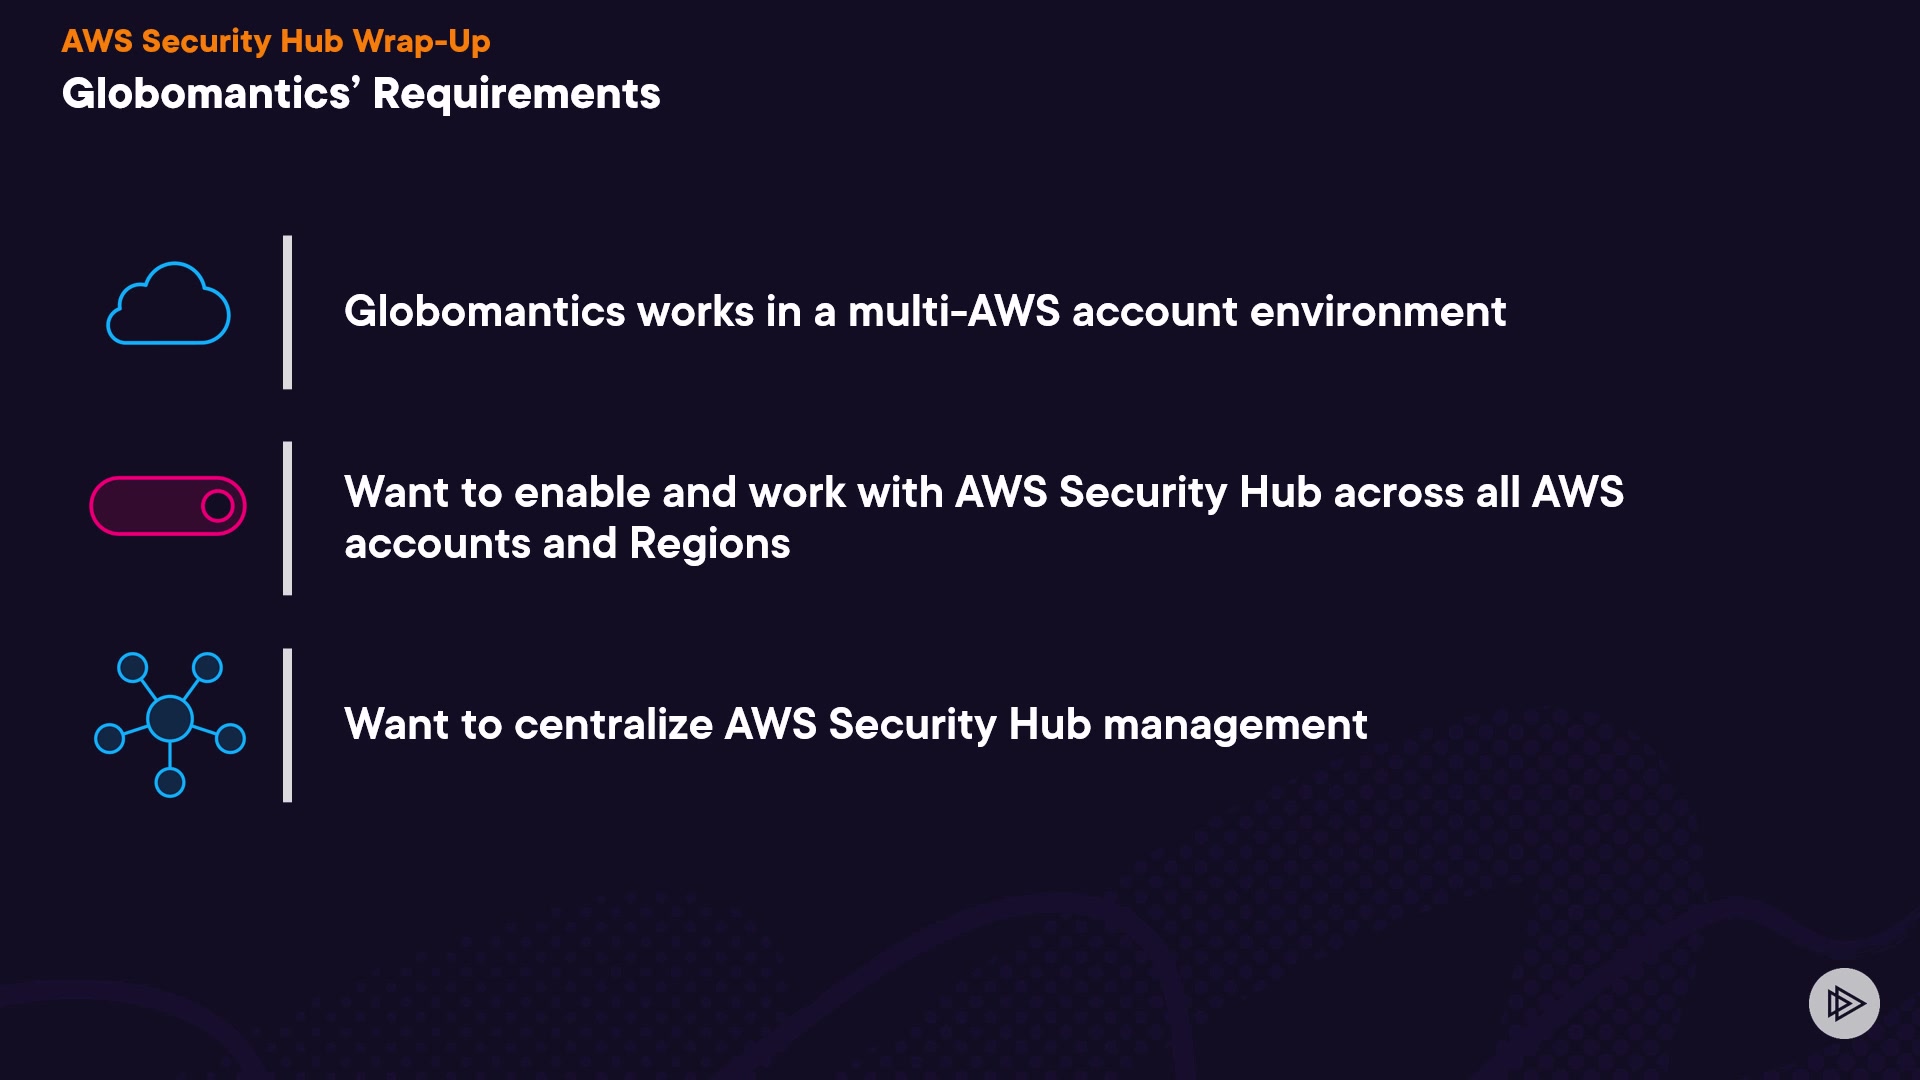Click the 'accounts and Regions' text line
This screenshot has height=1080, width=1920.
[x=567, y=544]
